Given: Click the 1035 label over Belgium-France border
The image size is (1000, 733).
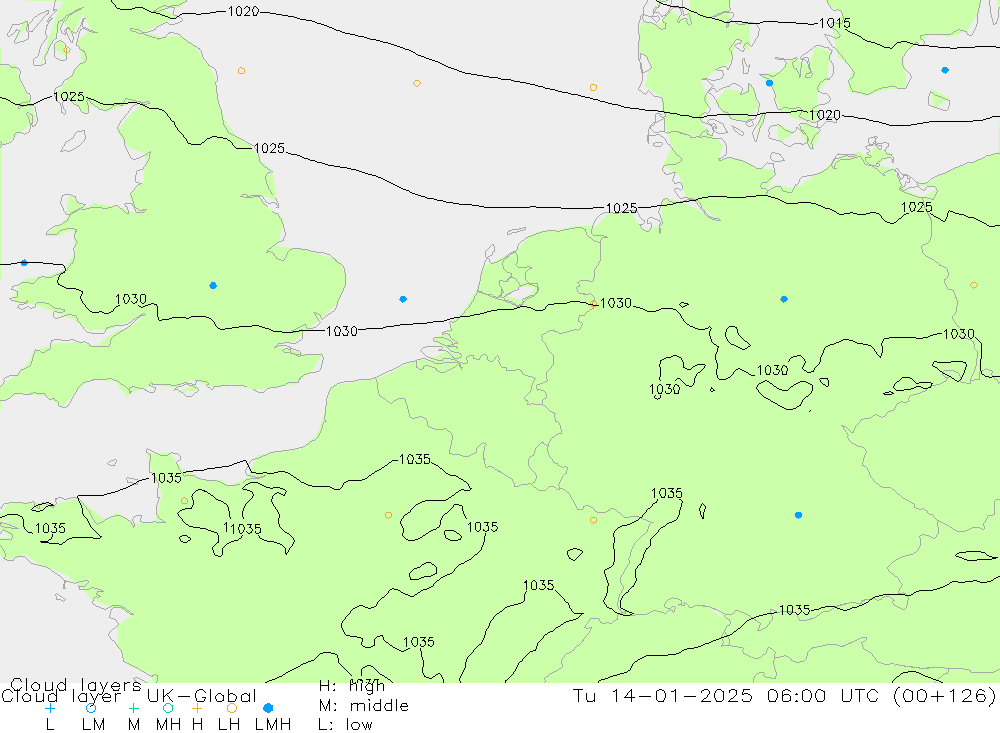Looking at the screenshot, I should (x=415, y=459).
